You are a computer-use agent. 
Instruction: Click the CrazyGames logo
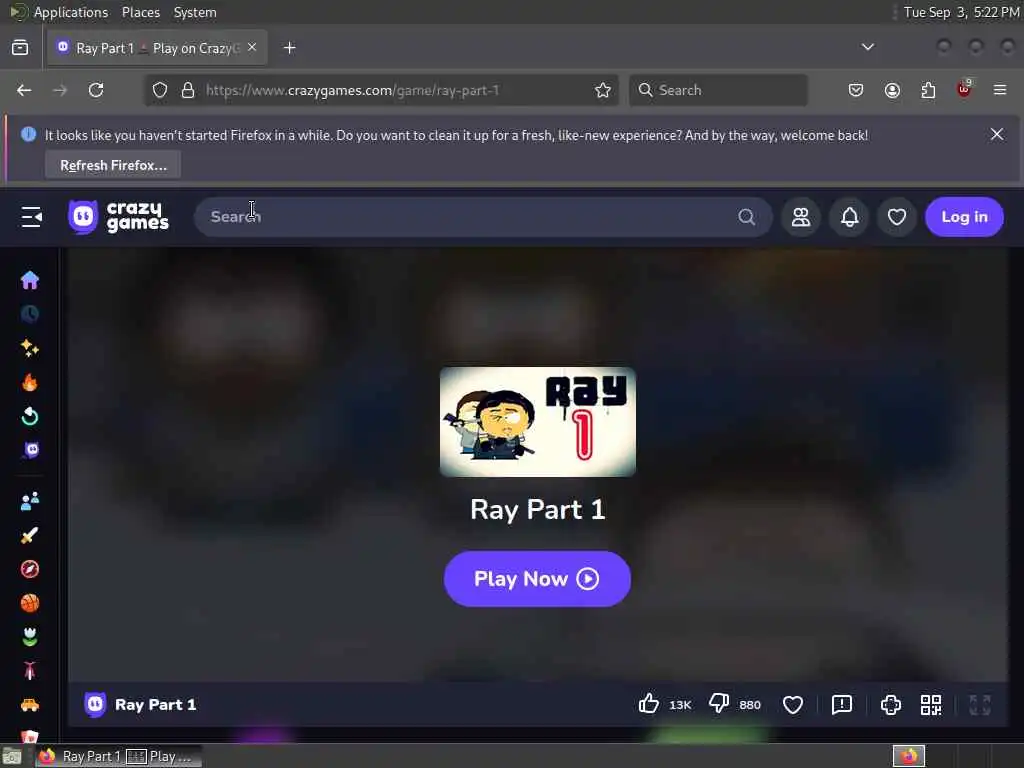click(118, 217)
